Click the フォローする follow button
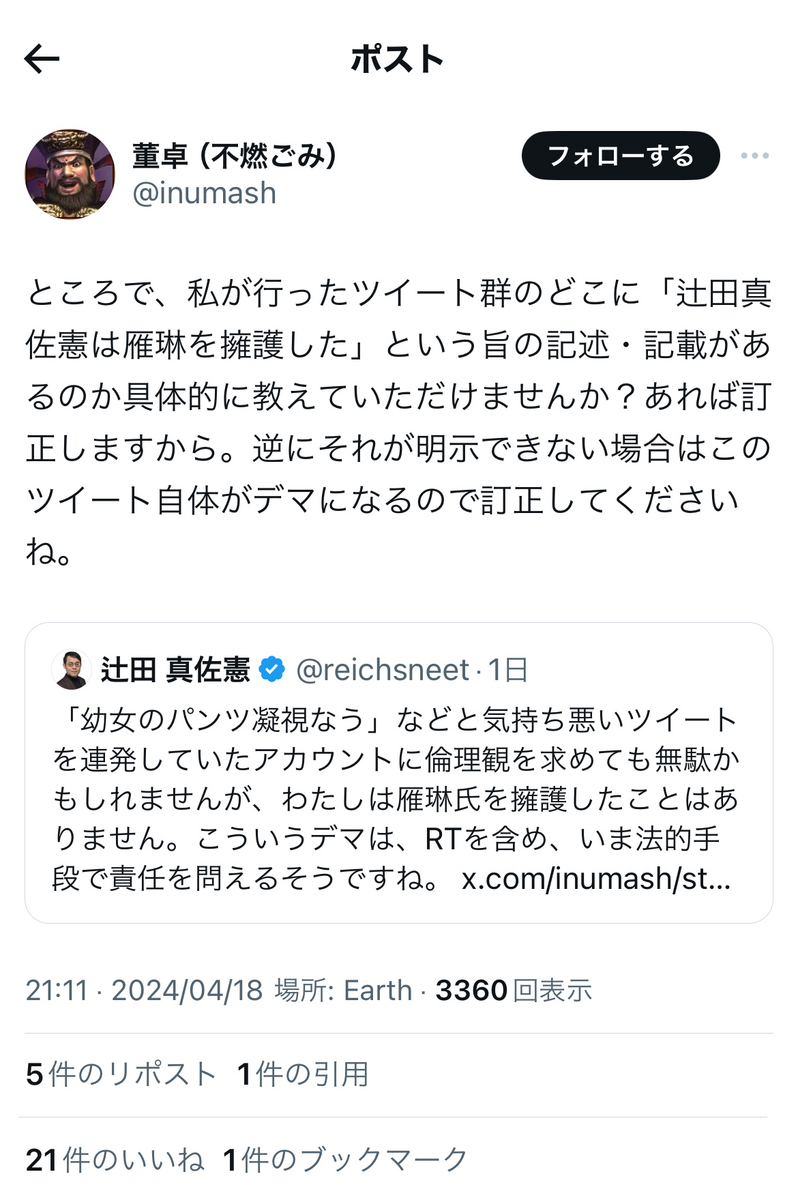 point(620,156)
